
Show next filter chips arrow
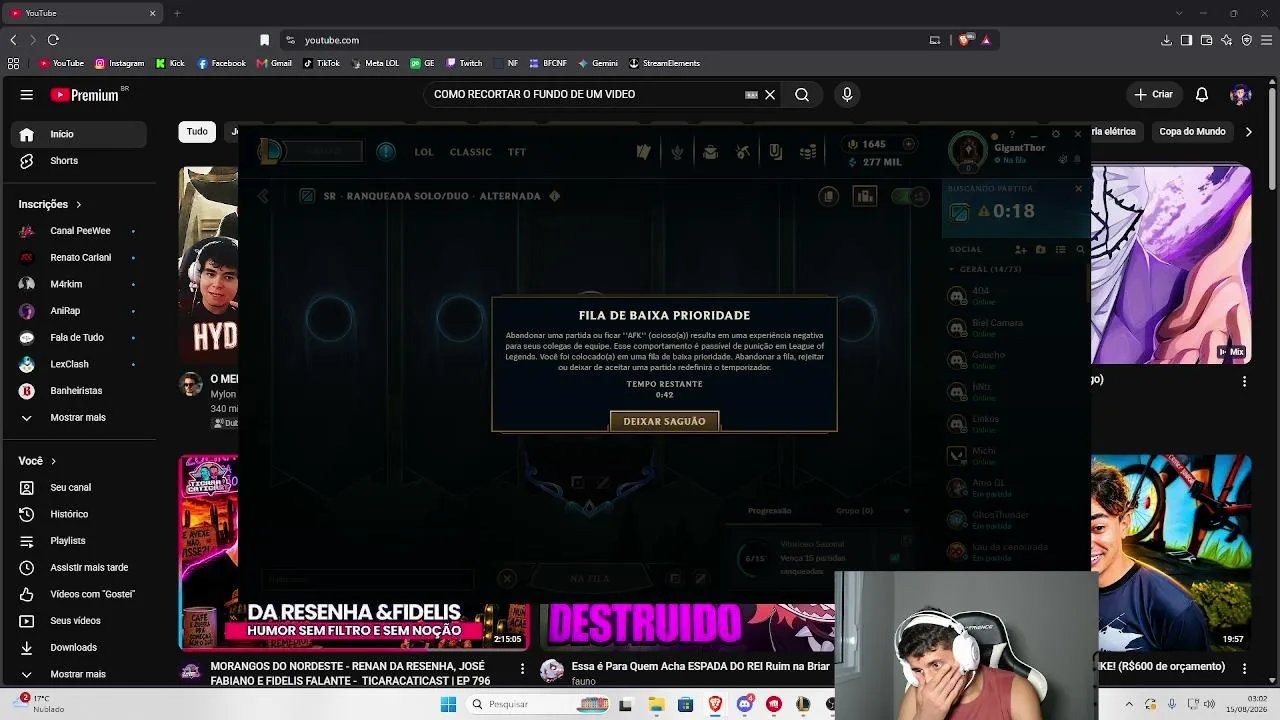[1248, 131]
